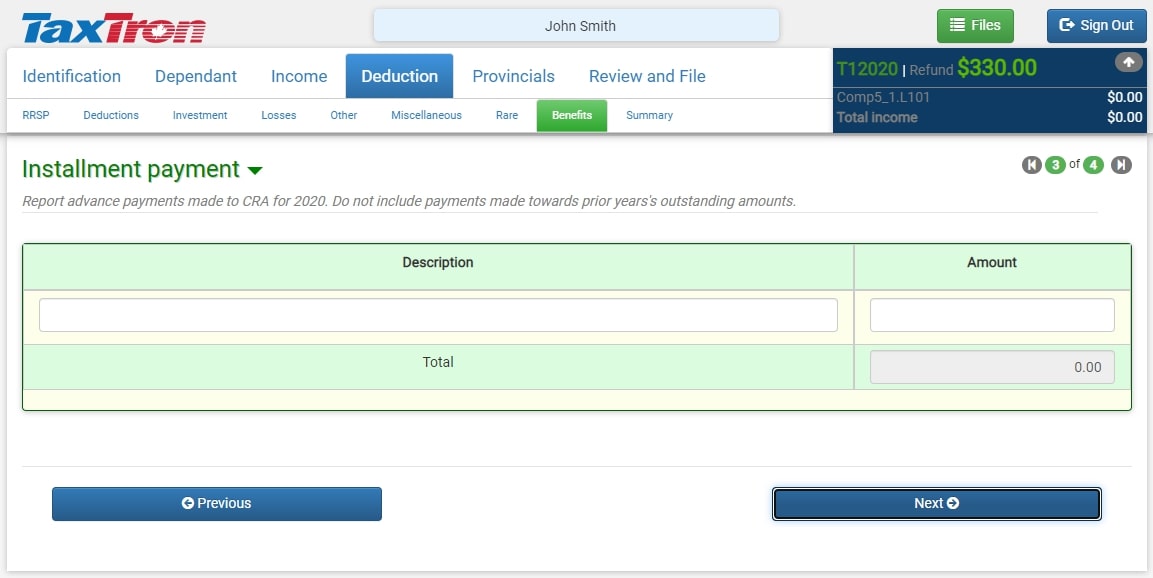Click the collapse up-arrow icon in refund panel
Image resolution: width=1153 pixels, height=578 pixels.
(x=1128, y=63)
